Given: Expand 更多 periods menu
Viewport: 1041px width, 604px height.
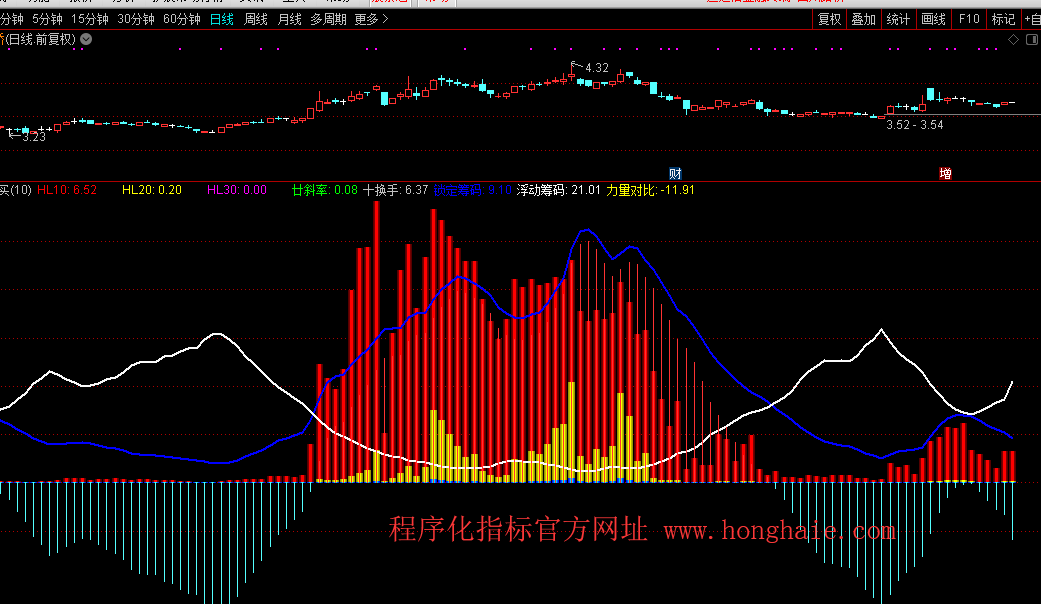Looking at the screenshot, I should pos(372,19).
